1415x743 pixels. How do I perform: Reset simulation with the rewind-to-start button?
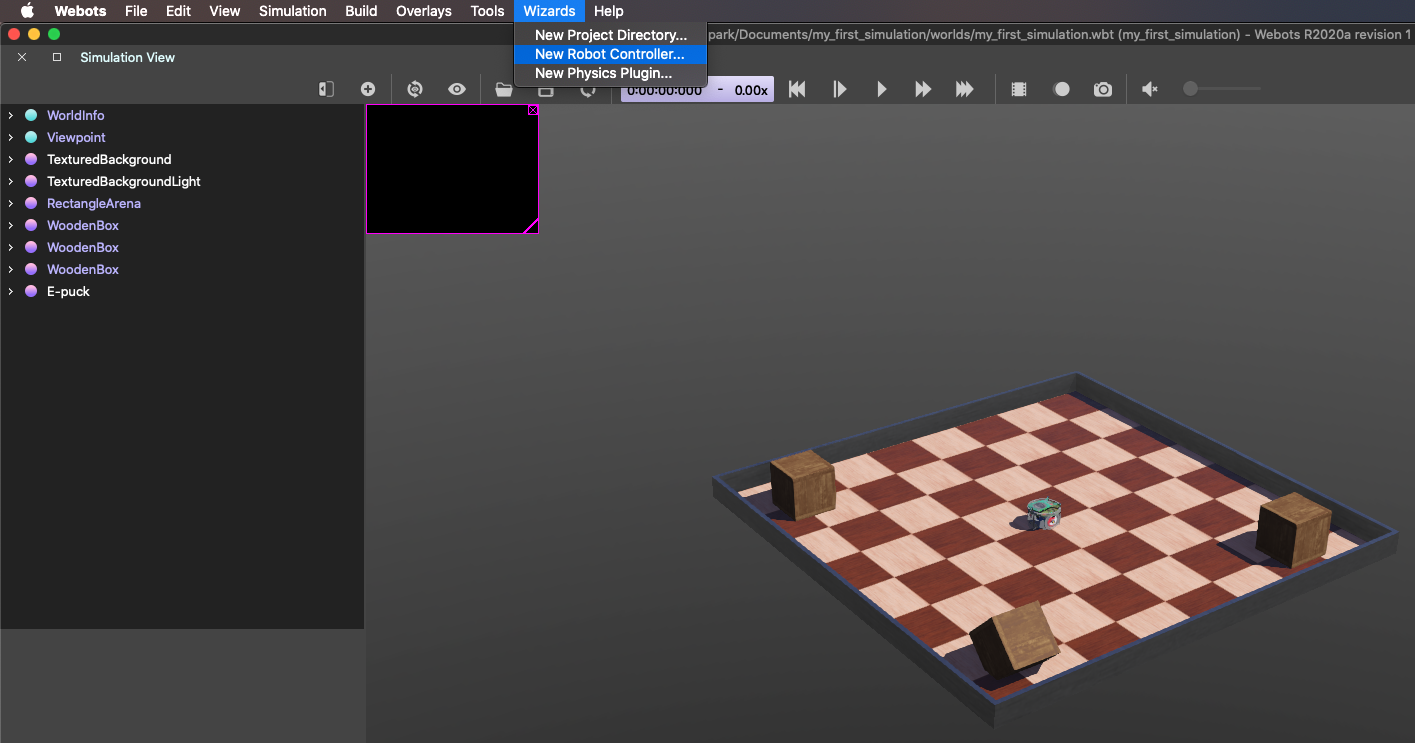click(797, 89)
